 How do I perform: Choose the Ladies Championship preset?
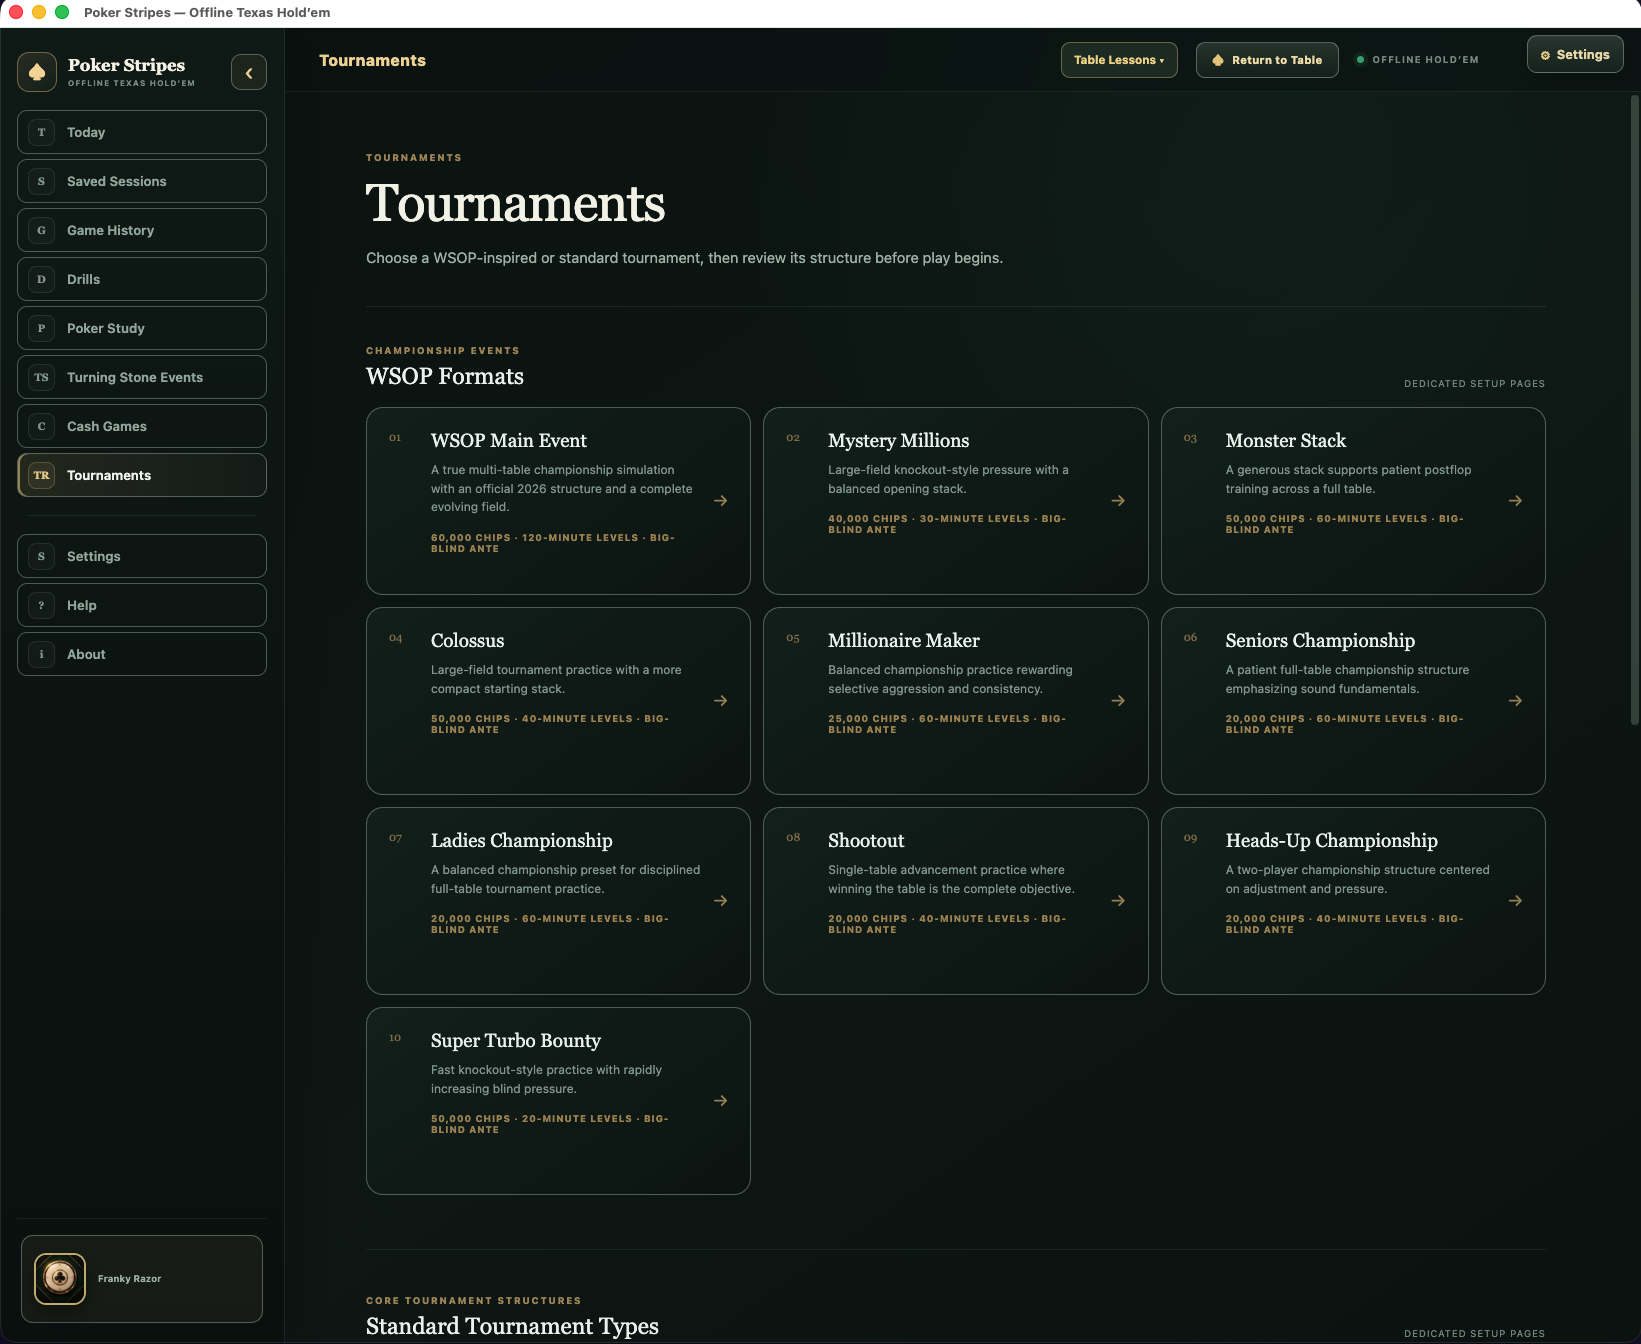pos(558,901)
